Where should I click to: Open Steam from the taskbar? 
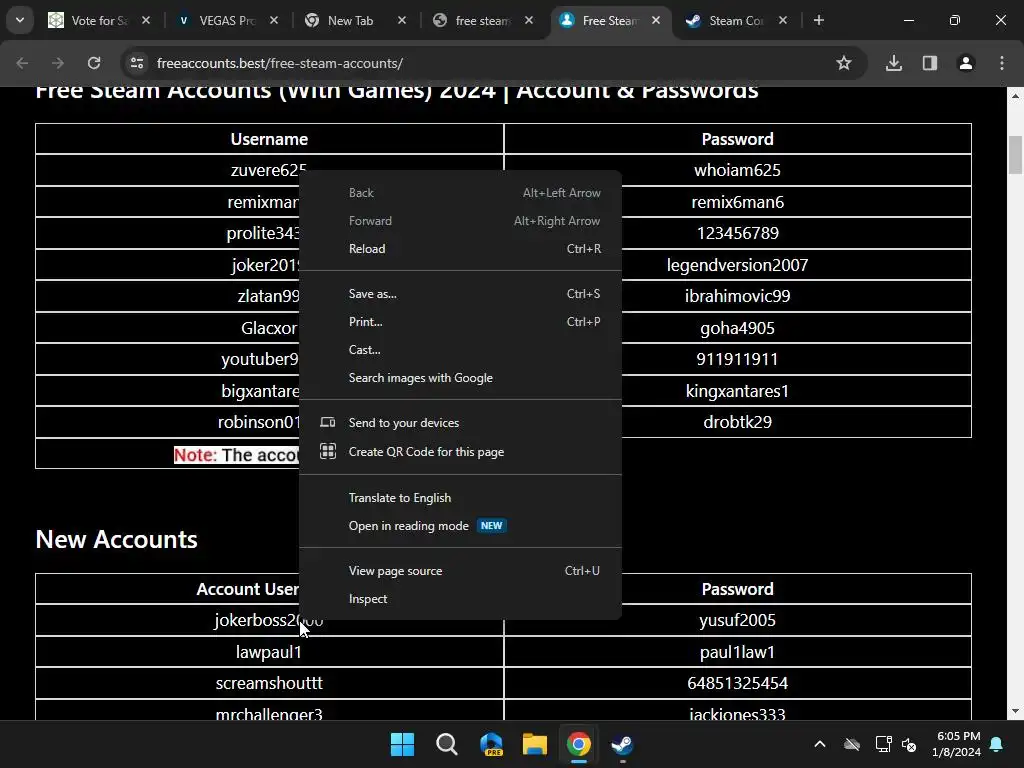(x=622, y=744)
